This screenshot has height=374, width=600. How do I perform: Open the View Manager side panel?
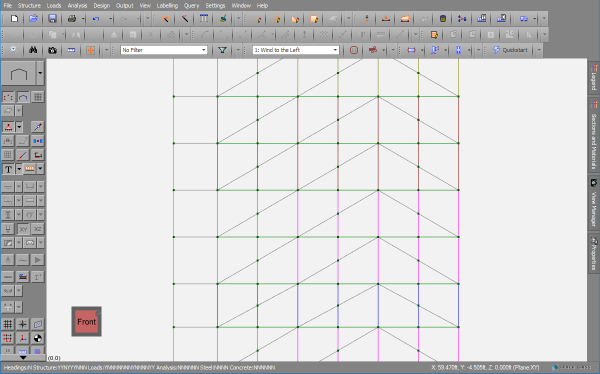pyautogui.click(x=594, y=203)
